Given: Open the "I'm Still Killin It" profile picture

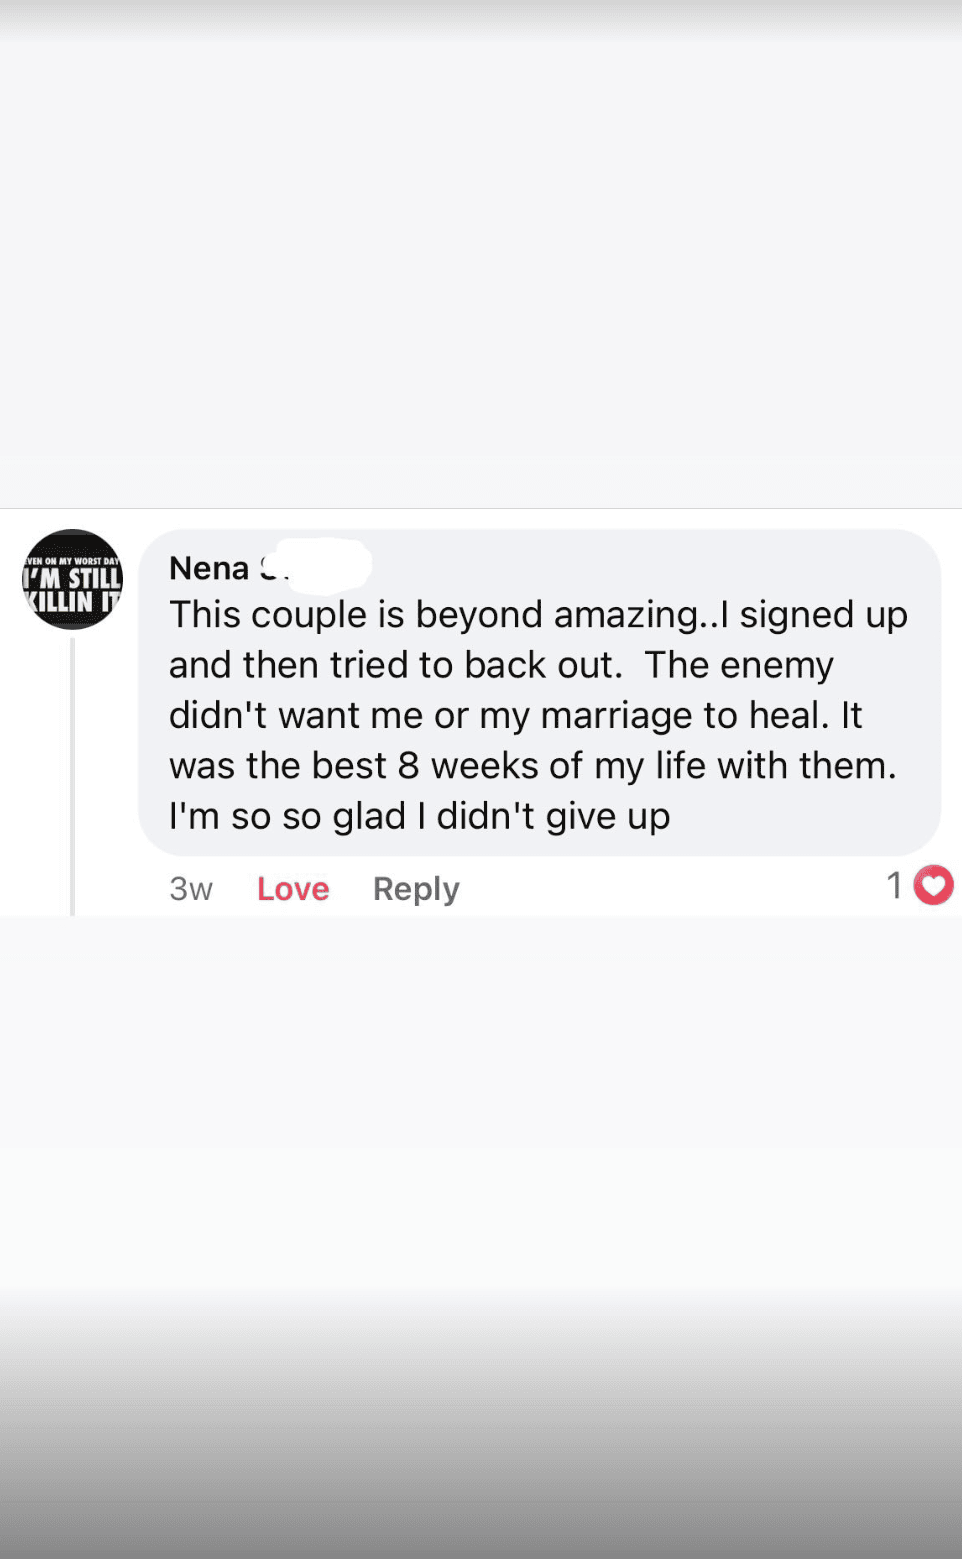Looking at the screenshot, I should 72,579.
